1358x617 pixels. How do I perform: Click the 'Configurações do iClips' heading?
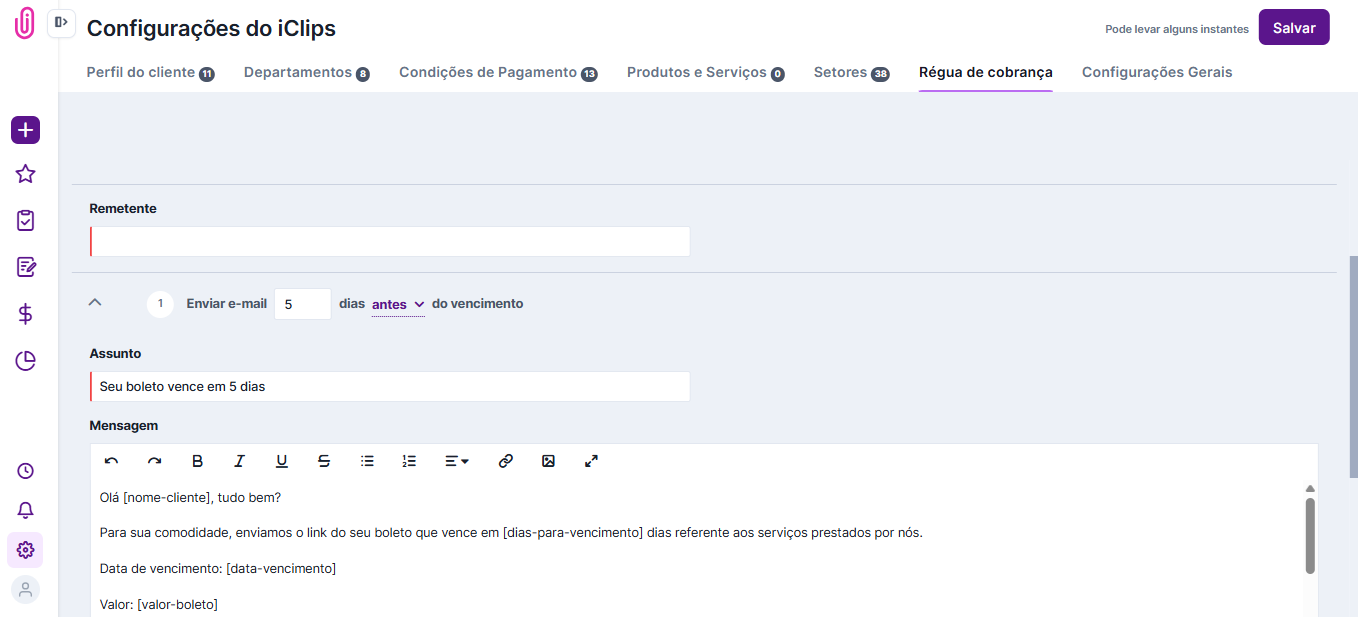point(211,28)
